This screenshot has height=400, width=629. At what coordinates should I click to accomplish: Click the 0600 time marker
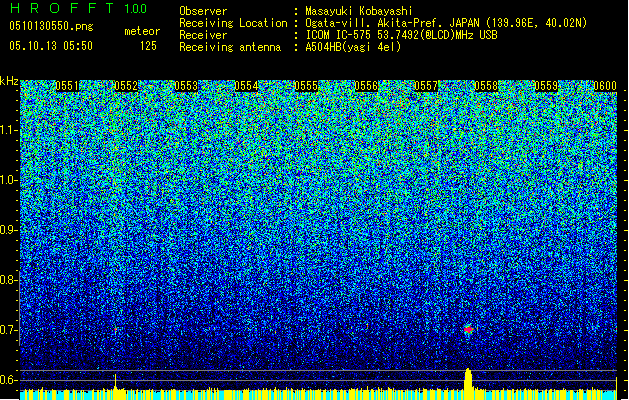click(x=605, y=86)
